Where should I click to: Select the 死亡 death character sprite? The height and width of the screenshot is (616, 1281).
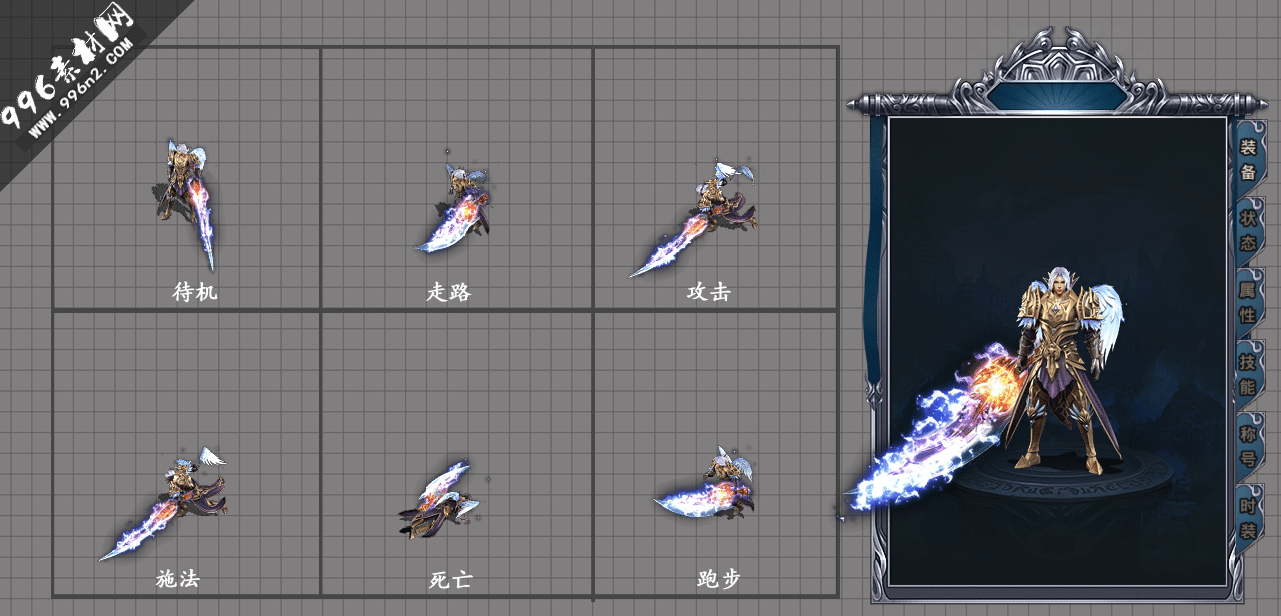click(x=440, y=499)
